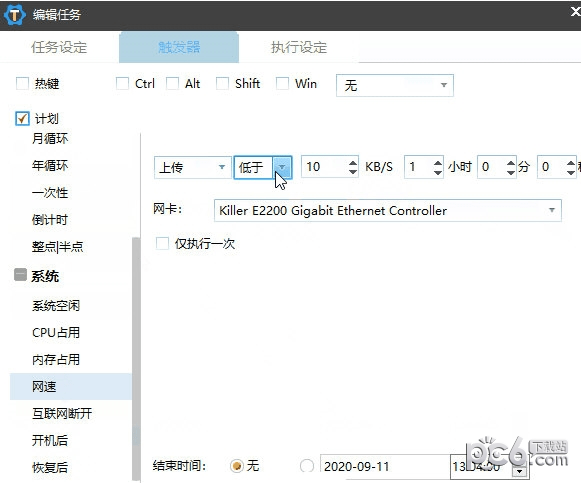Screen dimensions: 581x483
Task: Increase the KB/S speed value
Action: point(353,162)
